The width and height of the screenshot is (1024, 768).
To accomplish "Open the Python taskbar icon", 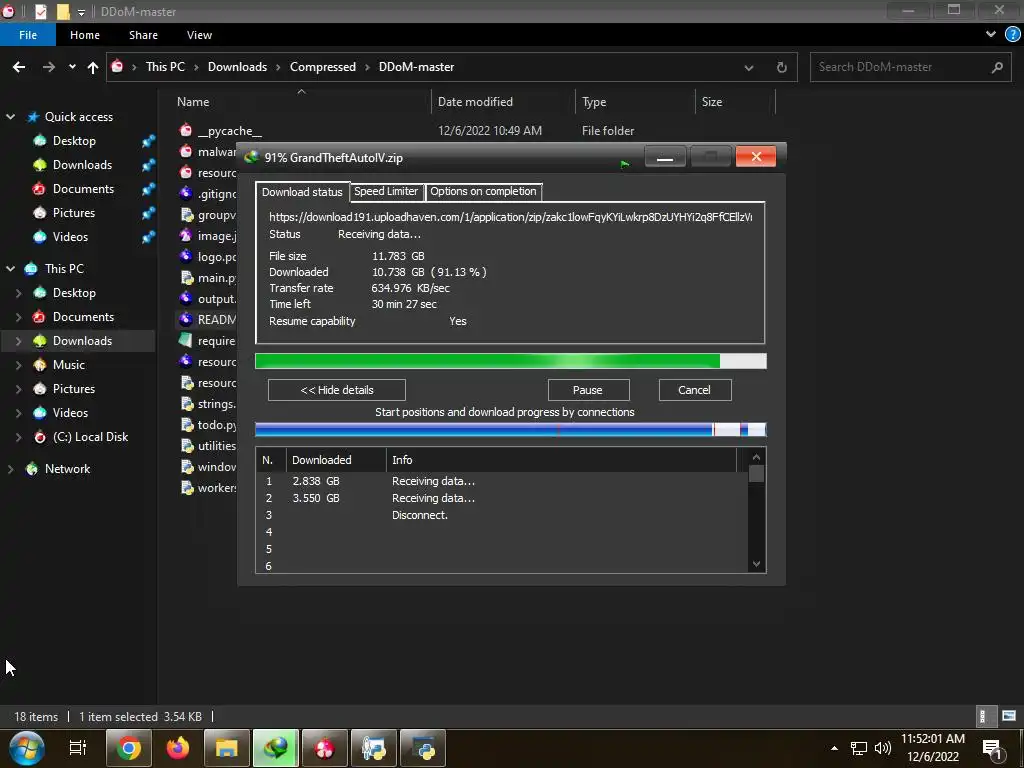I will click(x=423, y=748).
